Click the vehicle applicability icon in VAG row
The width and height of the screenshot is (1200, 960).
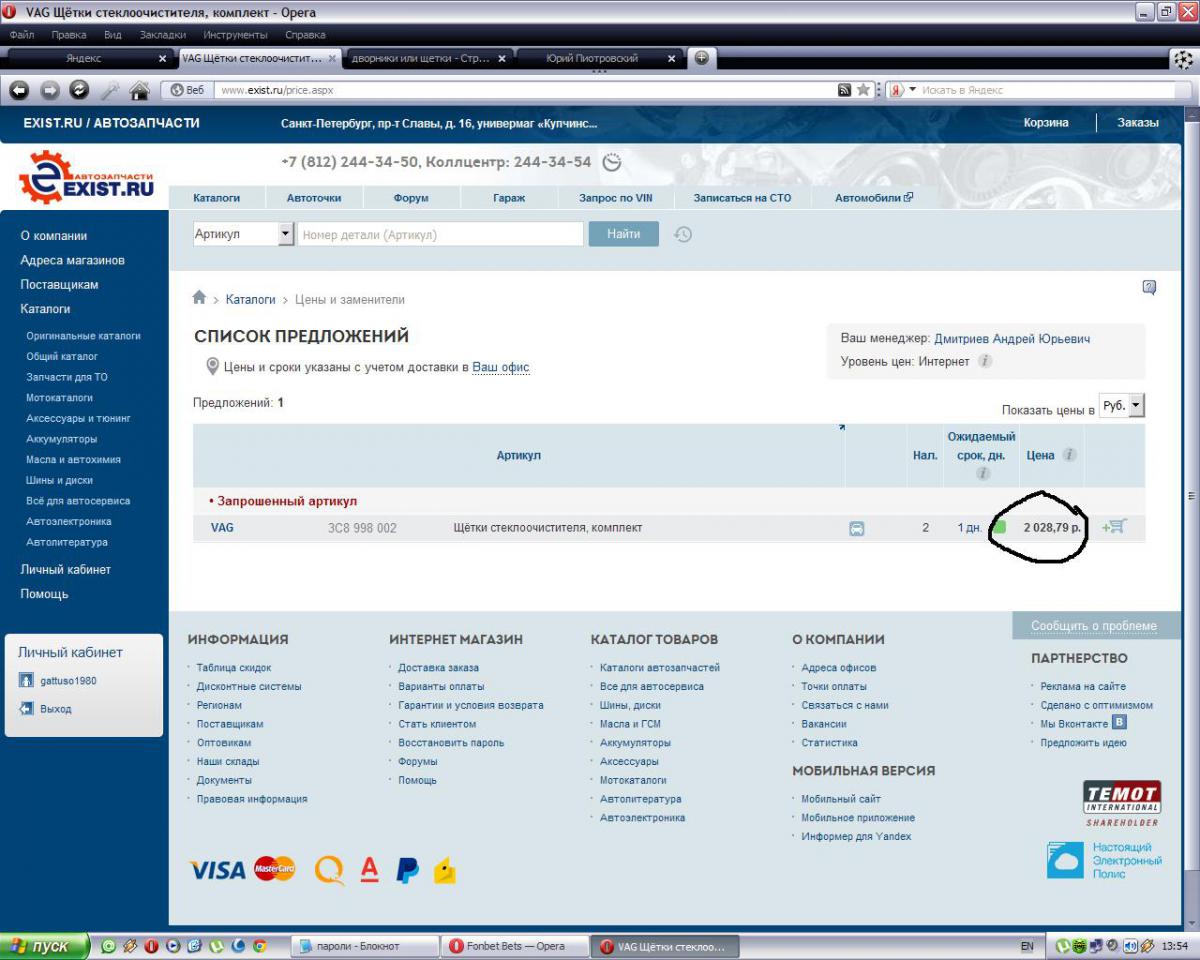[x=857, y=528]
